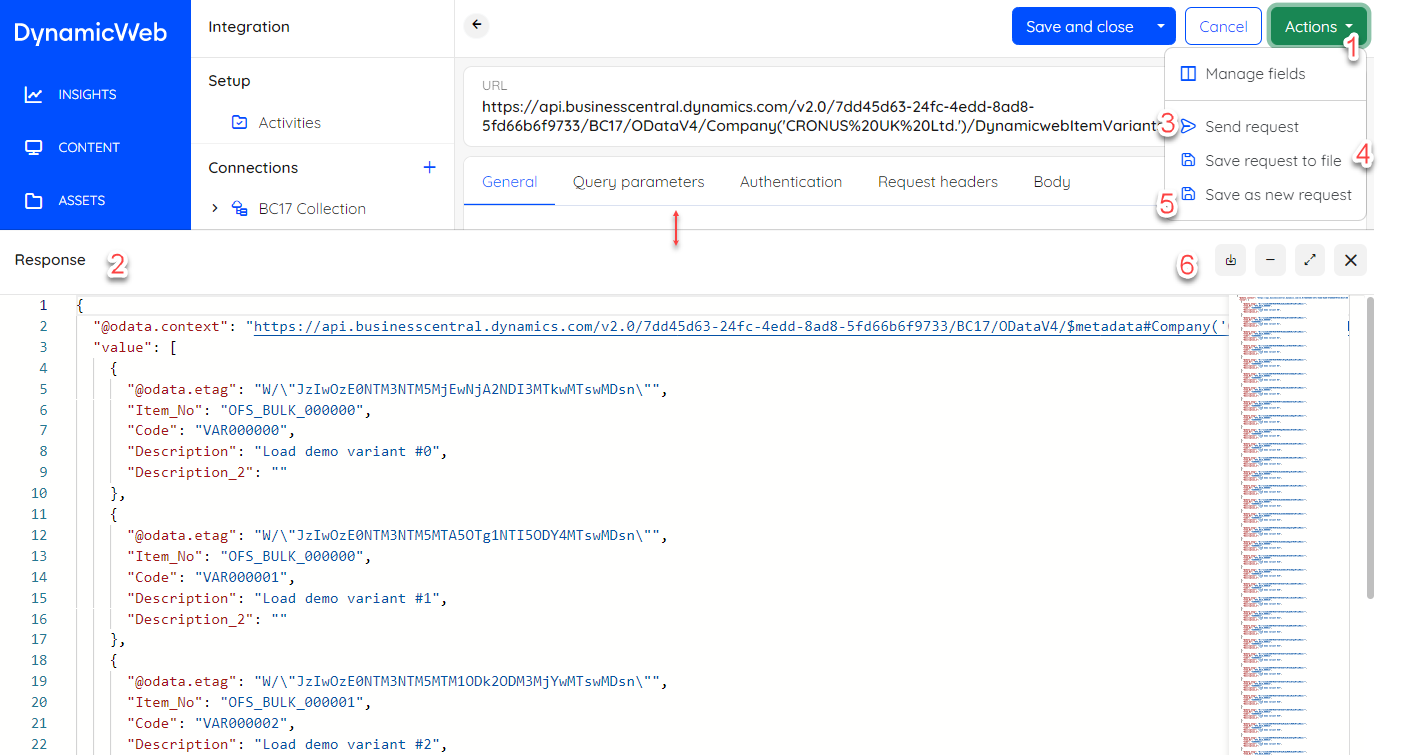1405x755 pixels.
Task: Open CONTENT in the sidebar
Action: [x=89, y=148]
